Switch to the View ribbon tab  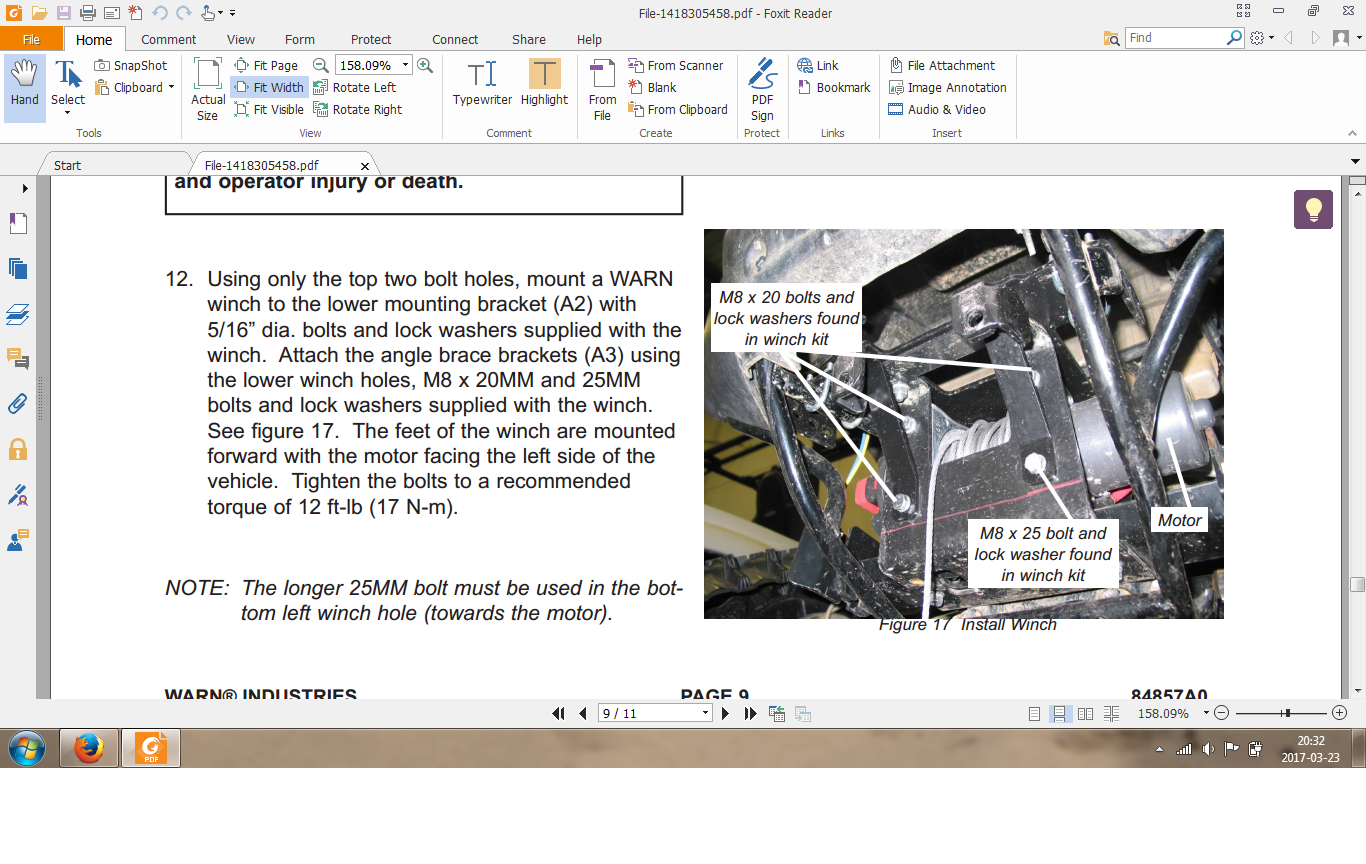241,39
